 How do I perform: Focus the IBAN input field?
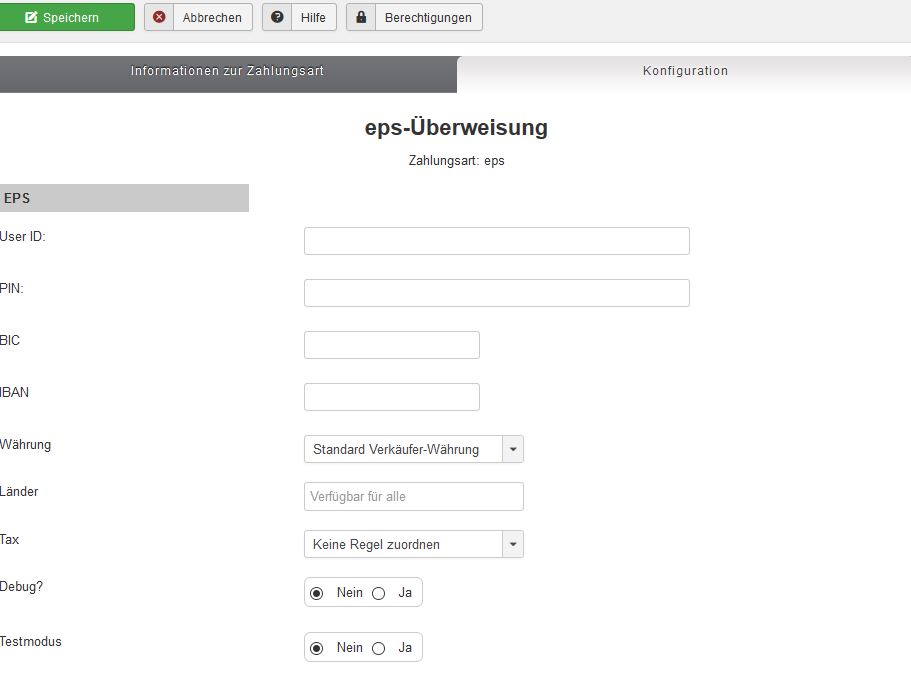coord(392,397)
